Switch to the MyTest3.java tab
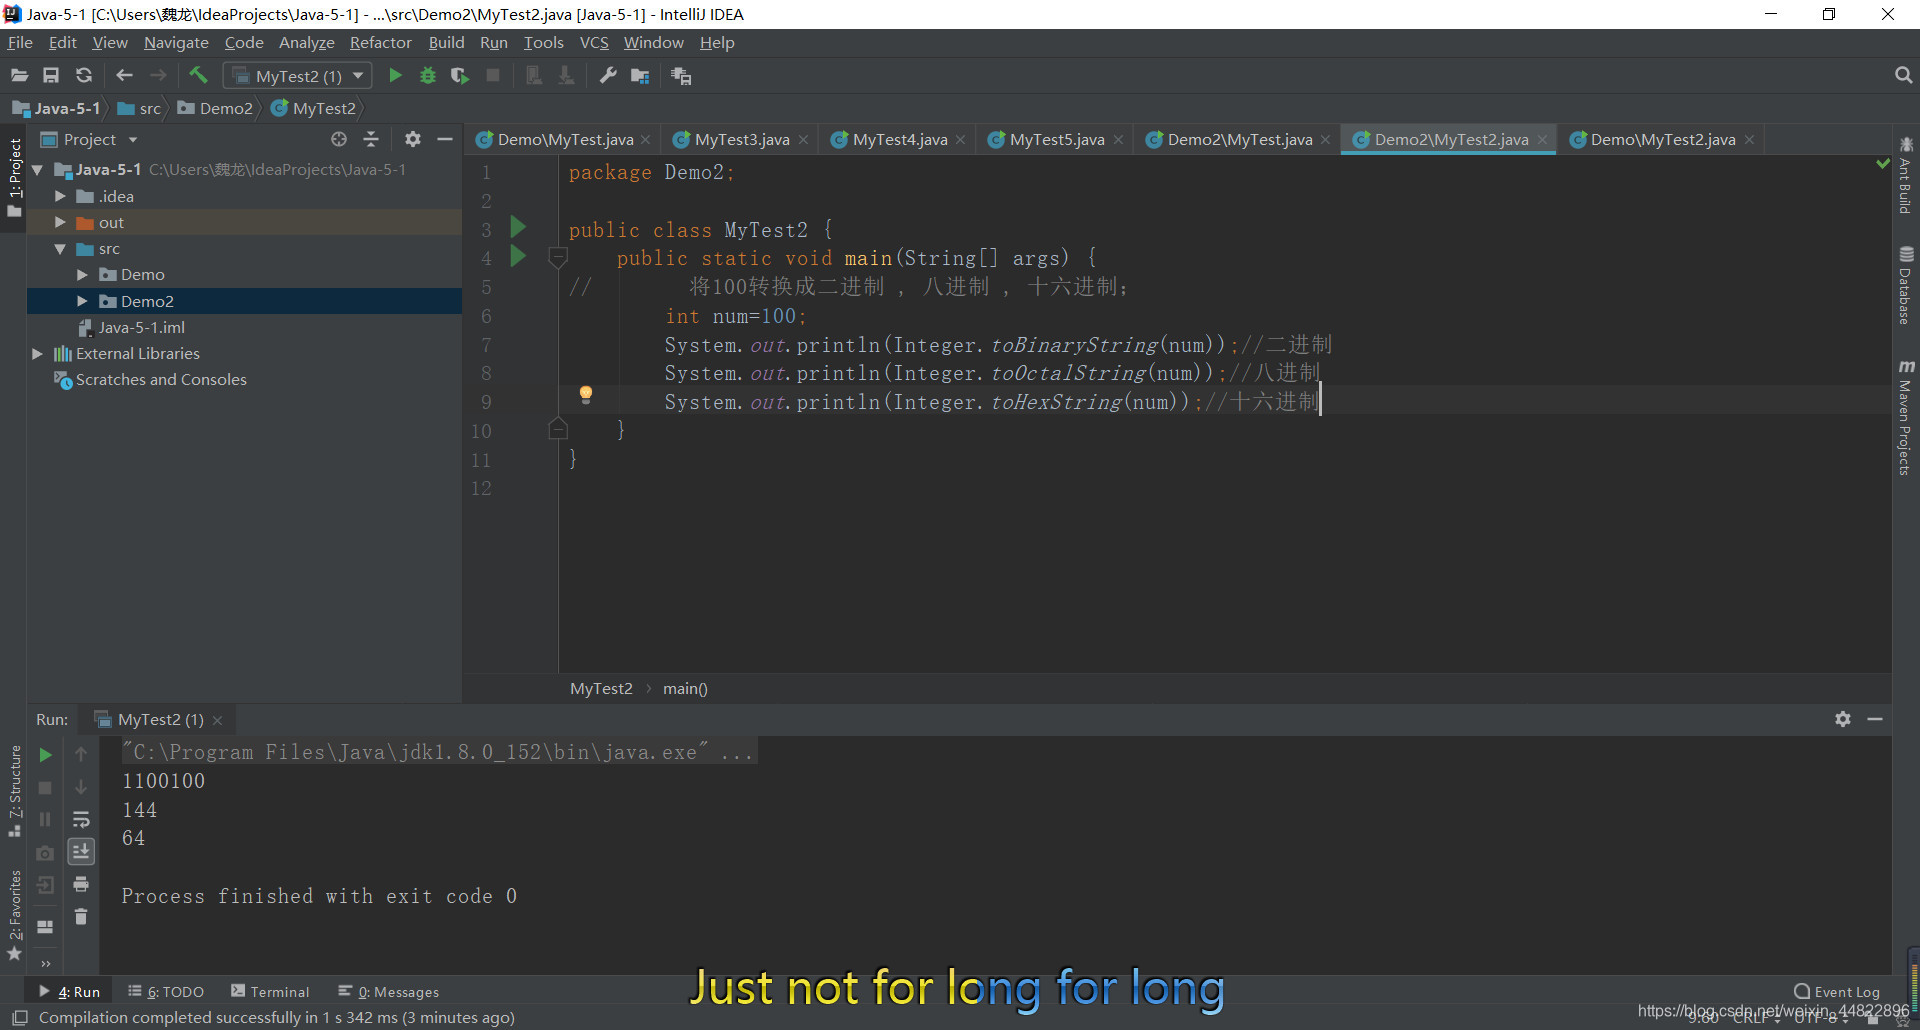 pyautogui.click(x=741, y=140)
